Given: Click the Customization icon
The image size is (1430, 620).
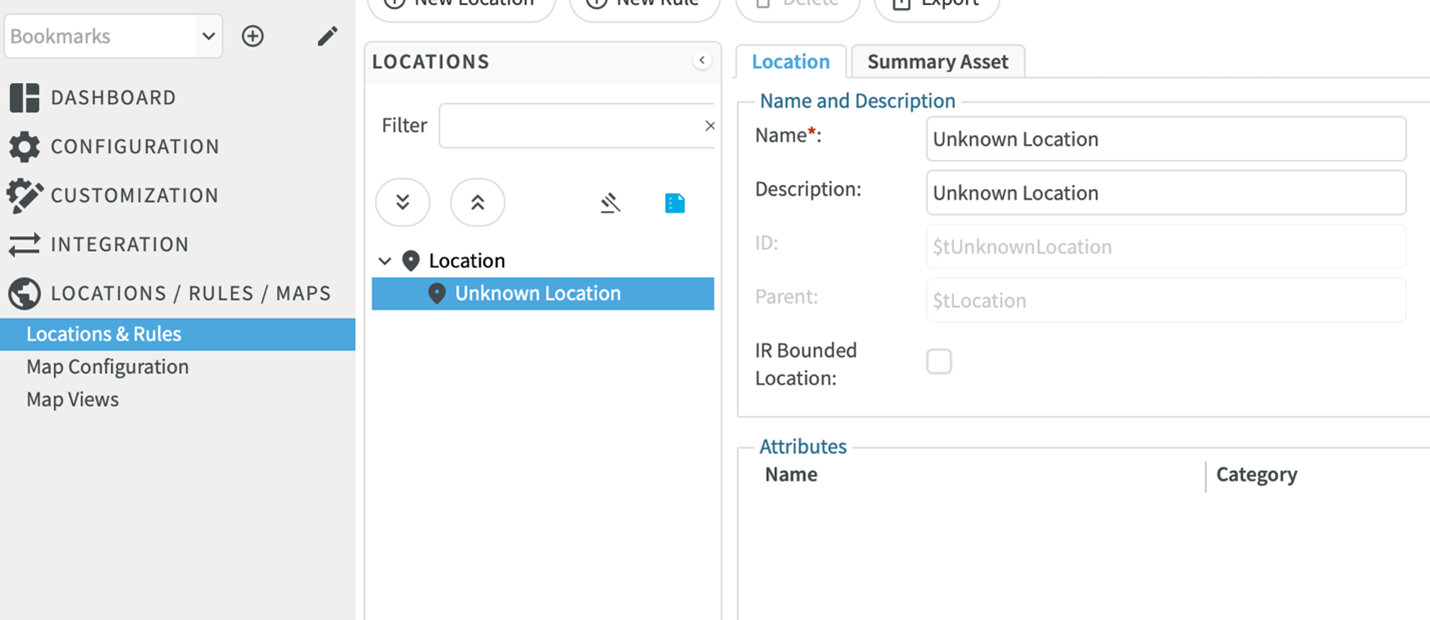Looking at the screenshot, I should click(x=24, y=196).
